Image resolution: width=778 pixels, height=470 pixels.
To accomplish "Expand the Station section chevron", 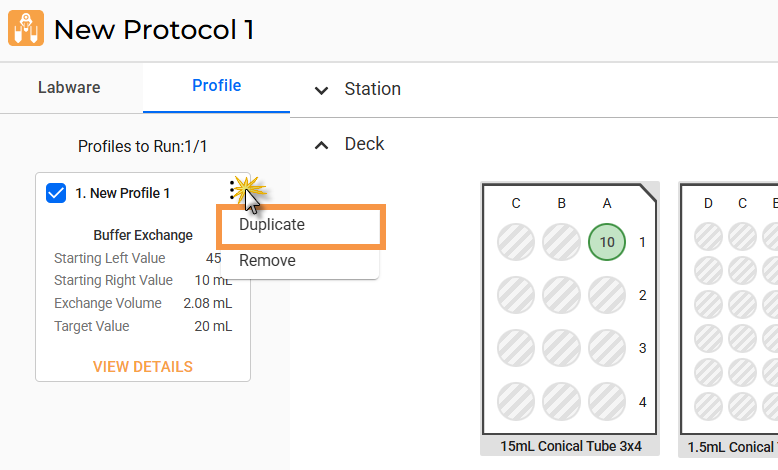I will point(321,90).
